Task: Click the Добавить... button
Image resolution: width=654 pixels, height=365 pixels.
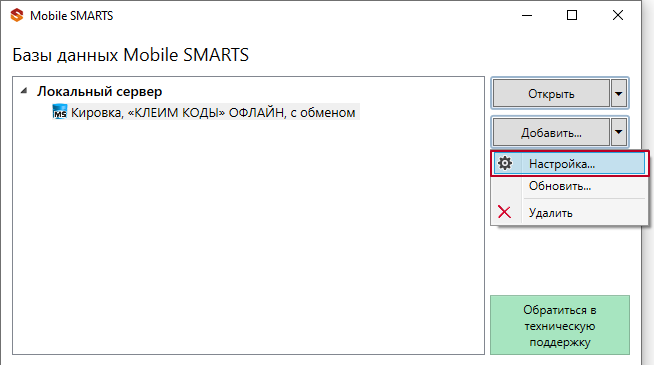Action: click(x=551, y=132)
